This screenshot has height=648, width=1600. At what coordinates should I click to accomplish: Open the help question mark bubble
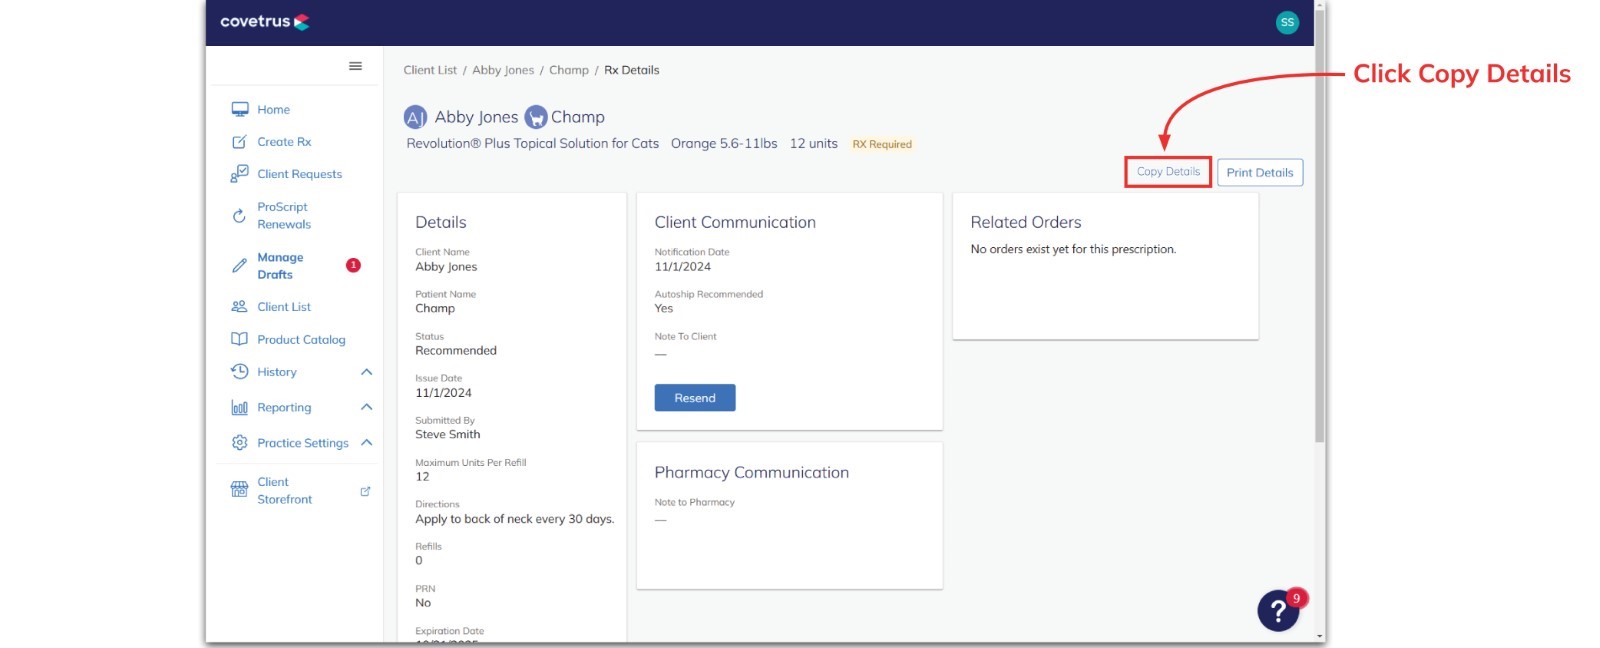1278,610
